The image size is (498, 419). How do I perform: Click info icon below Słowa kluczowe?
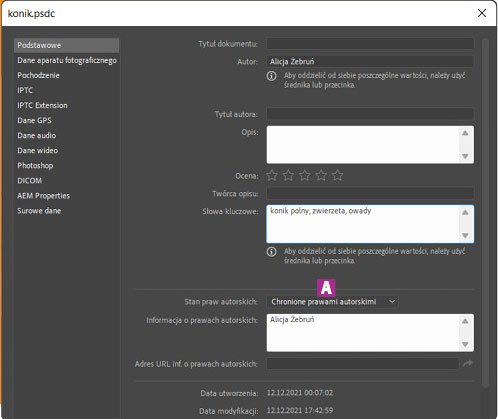click(x=272, y=252)
